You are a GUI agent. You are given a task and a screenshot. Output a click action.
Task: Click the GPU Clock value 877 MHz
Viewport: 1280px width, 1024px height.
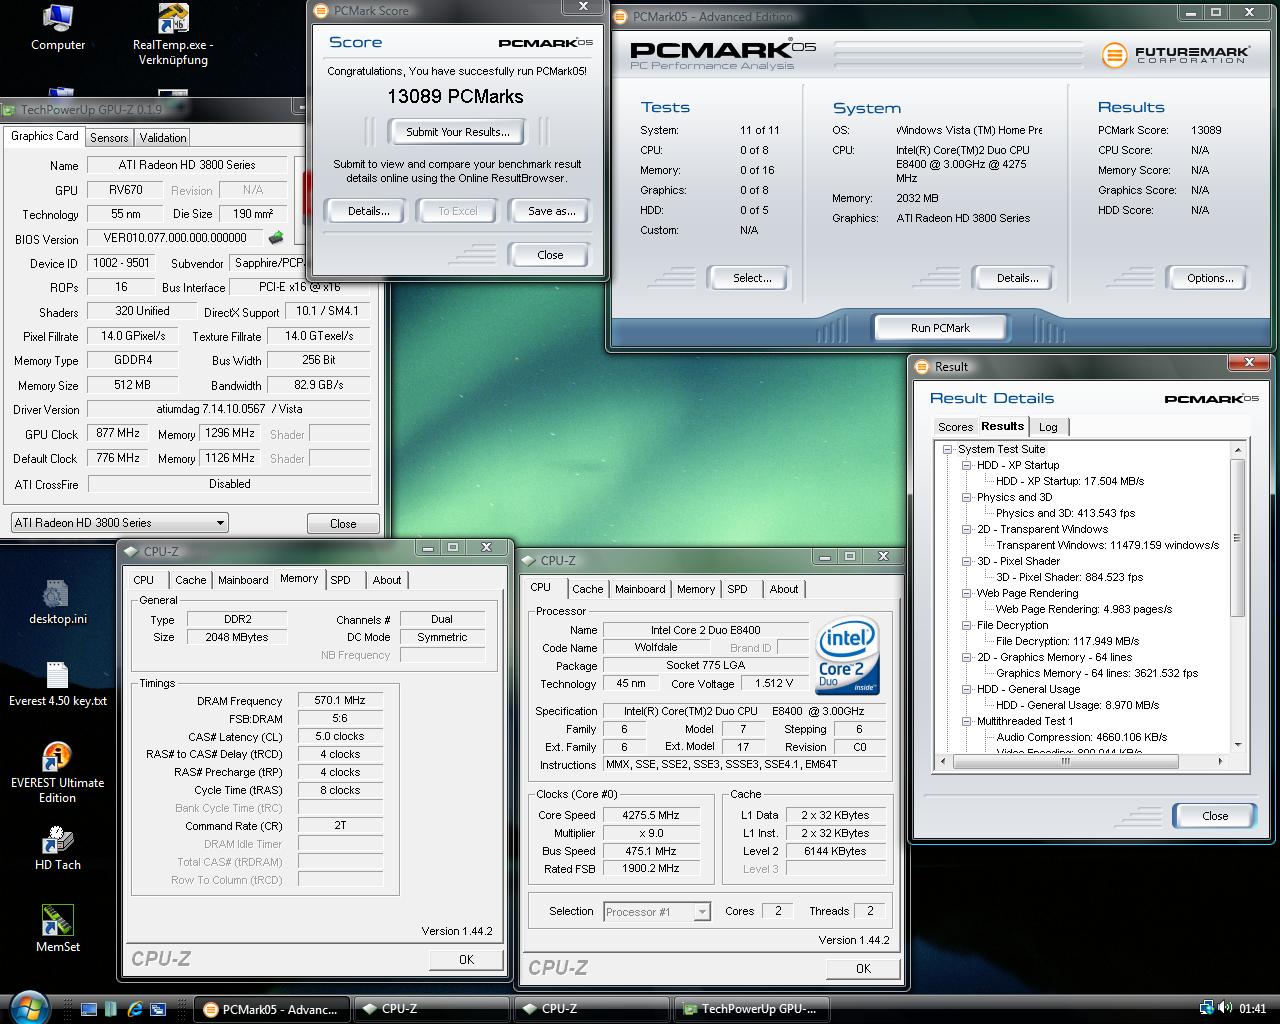[x=117, y=433]
